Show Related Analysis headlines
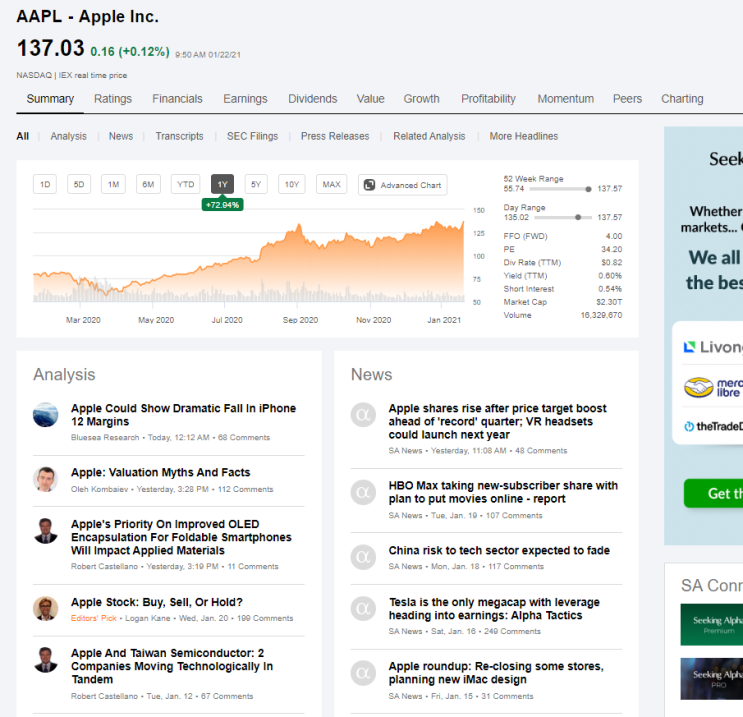This screenshot has height=717, width=743. (429, 136)
